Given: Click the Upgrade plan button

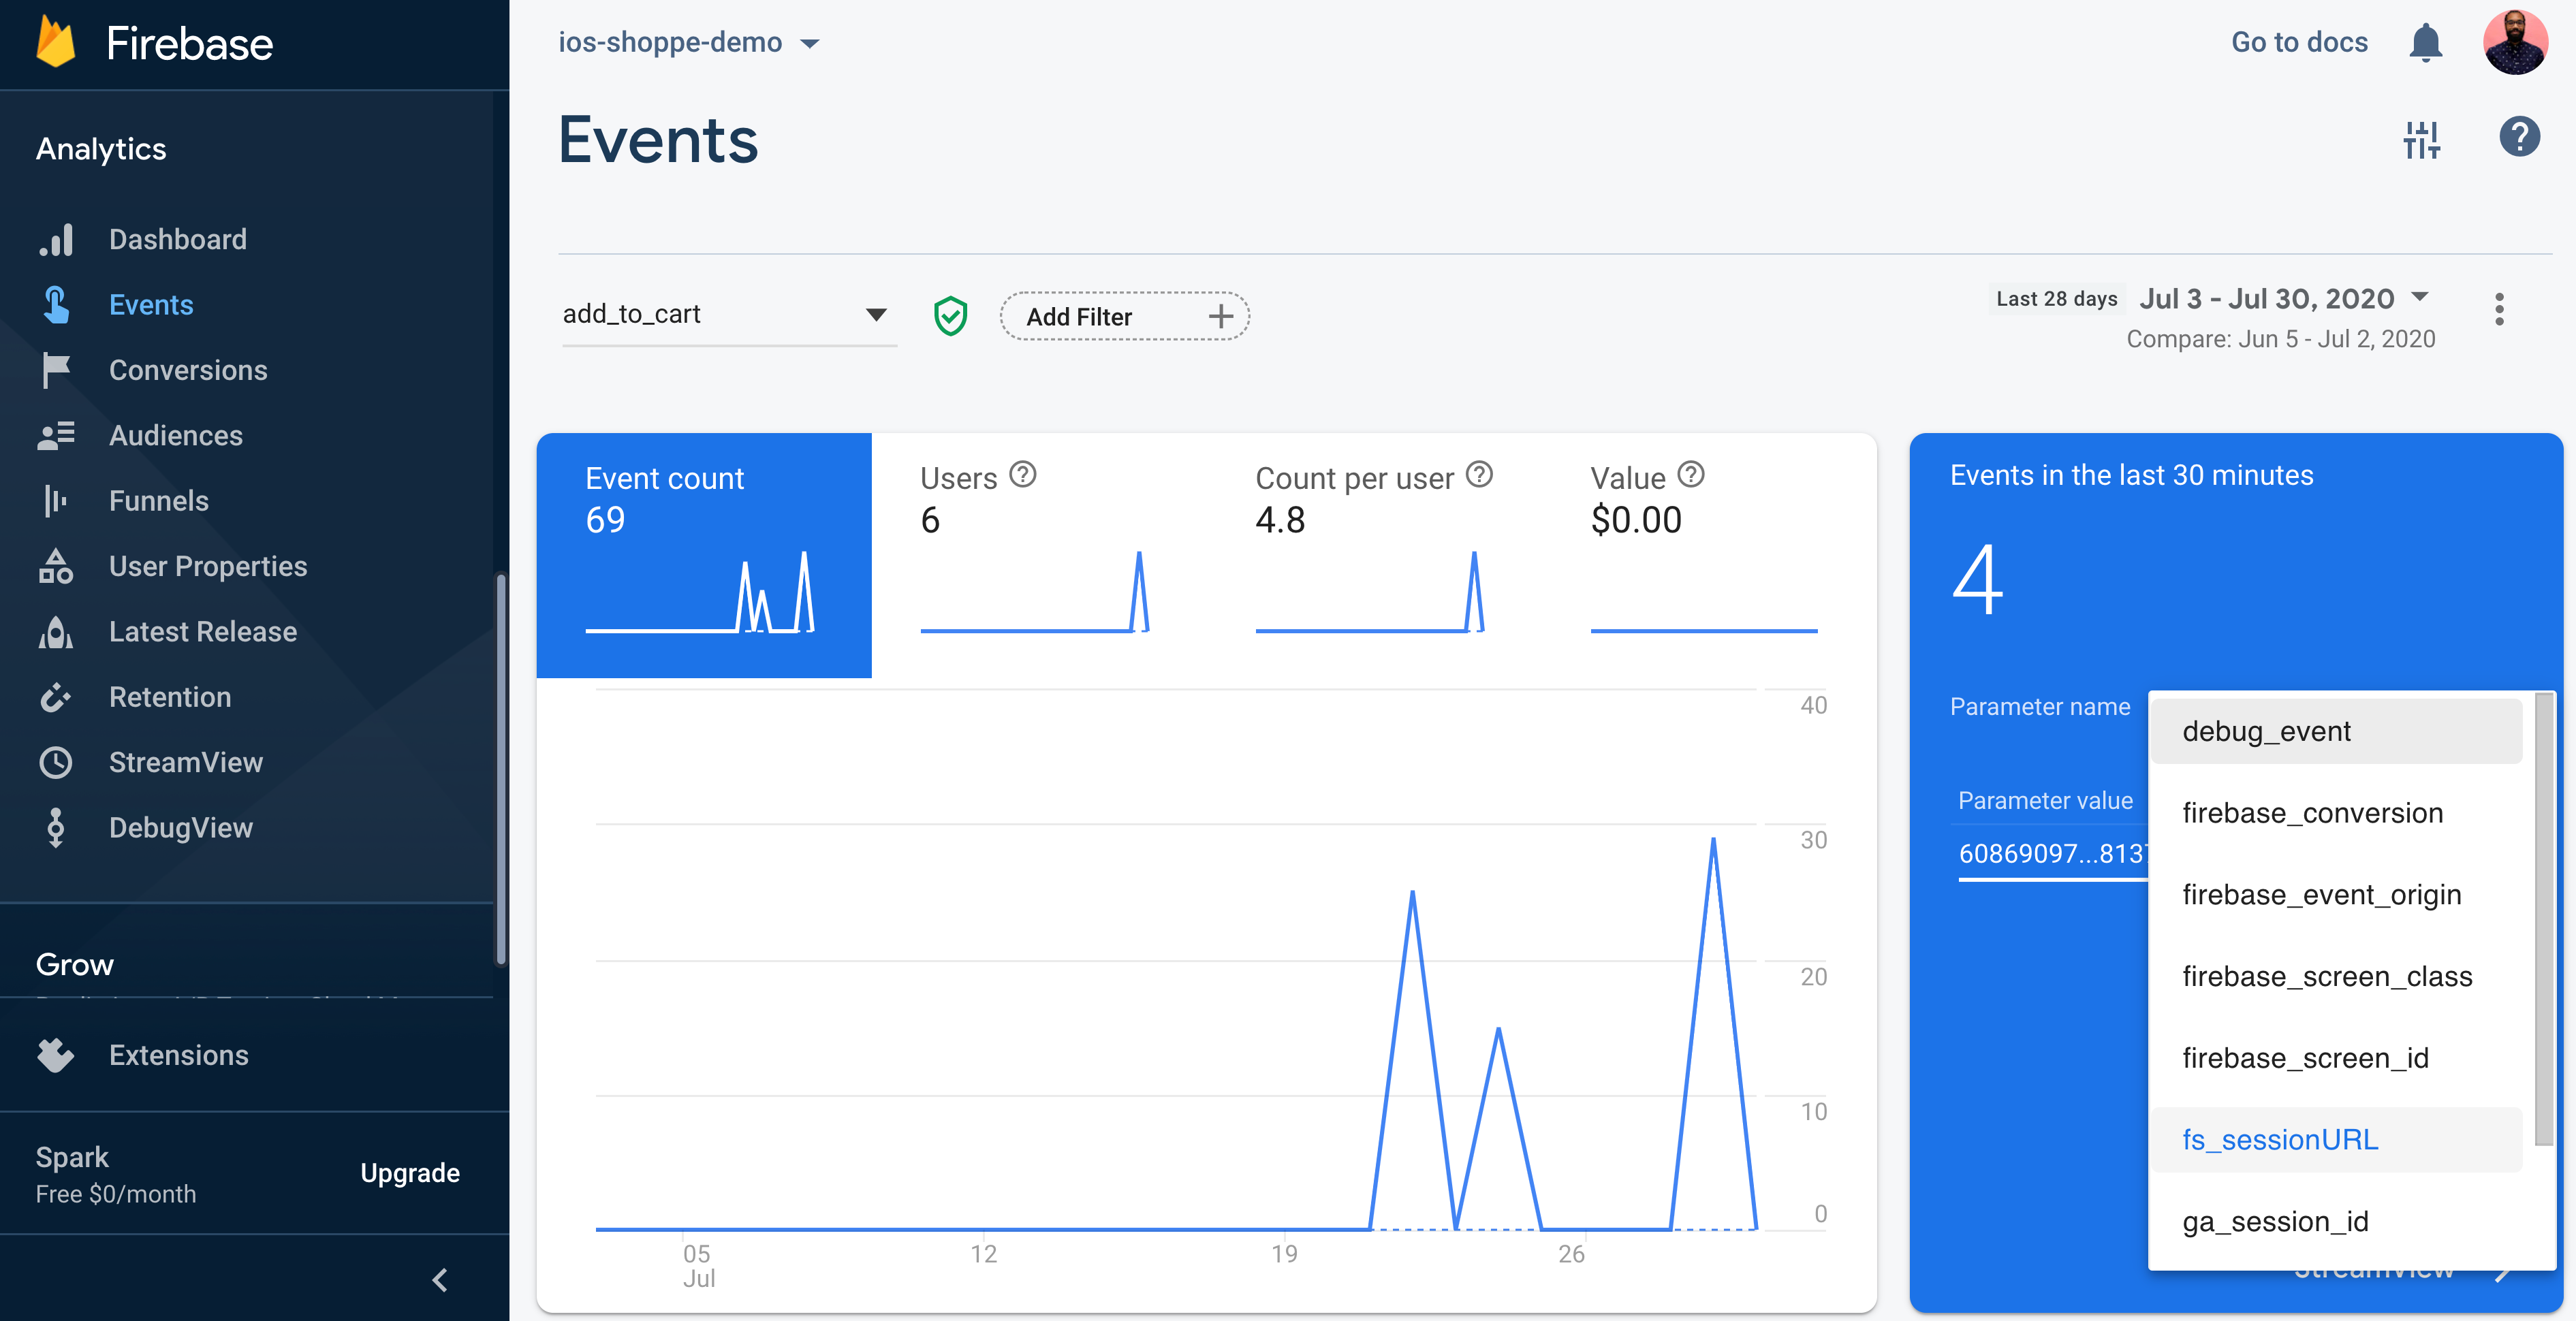Looking at the screenshot, I should (x=410, y=1173).
